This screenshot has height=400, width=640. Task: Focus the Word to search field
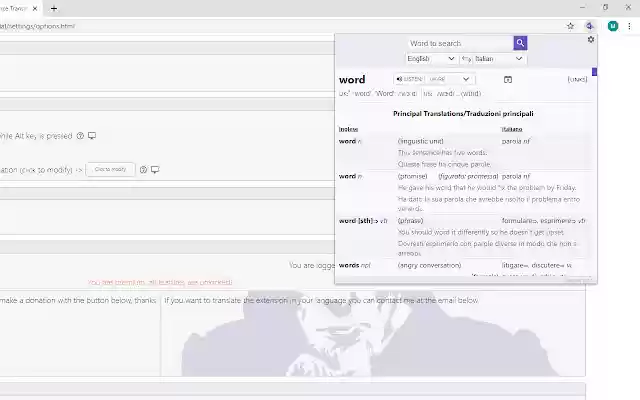461,43
